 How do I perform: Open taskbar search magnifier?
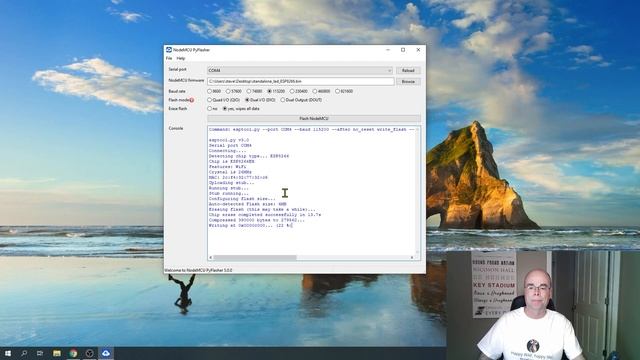24,353
